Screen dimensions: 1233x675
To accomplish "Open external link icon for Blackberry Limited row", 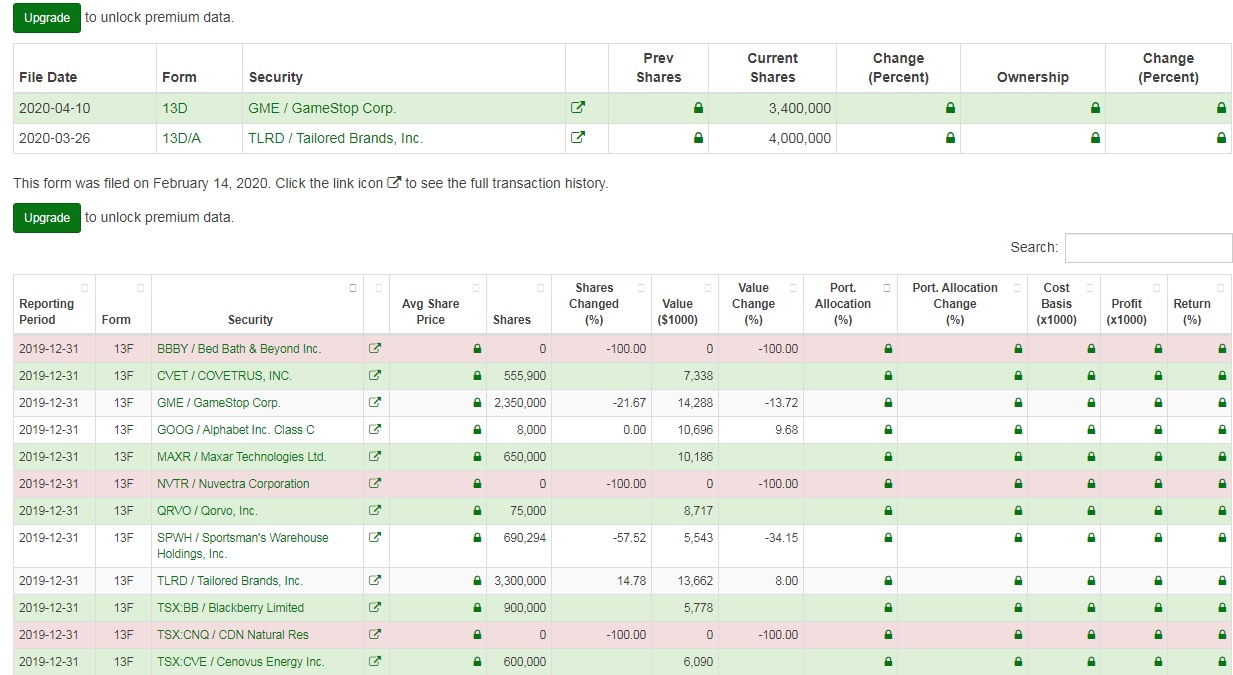I will (x=375, y=608).
